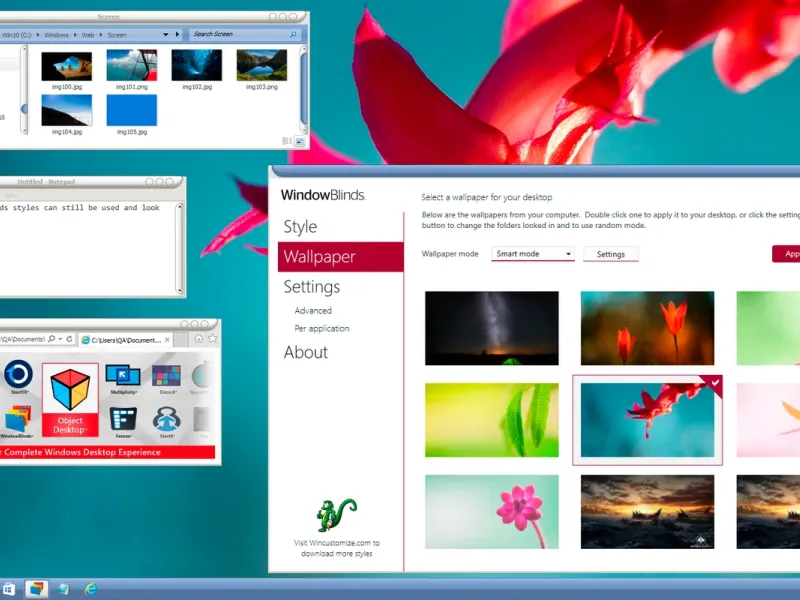Open WindowBlinds app on the taskbar
Image resolution: width=800 pixels, height=600 pixels.
tap(36, 589)
